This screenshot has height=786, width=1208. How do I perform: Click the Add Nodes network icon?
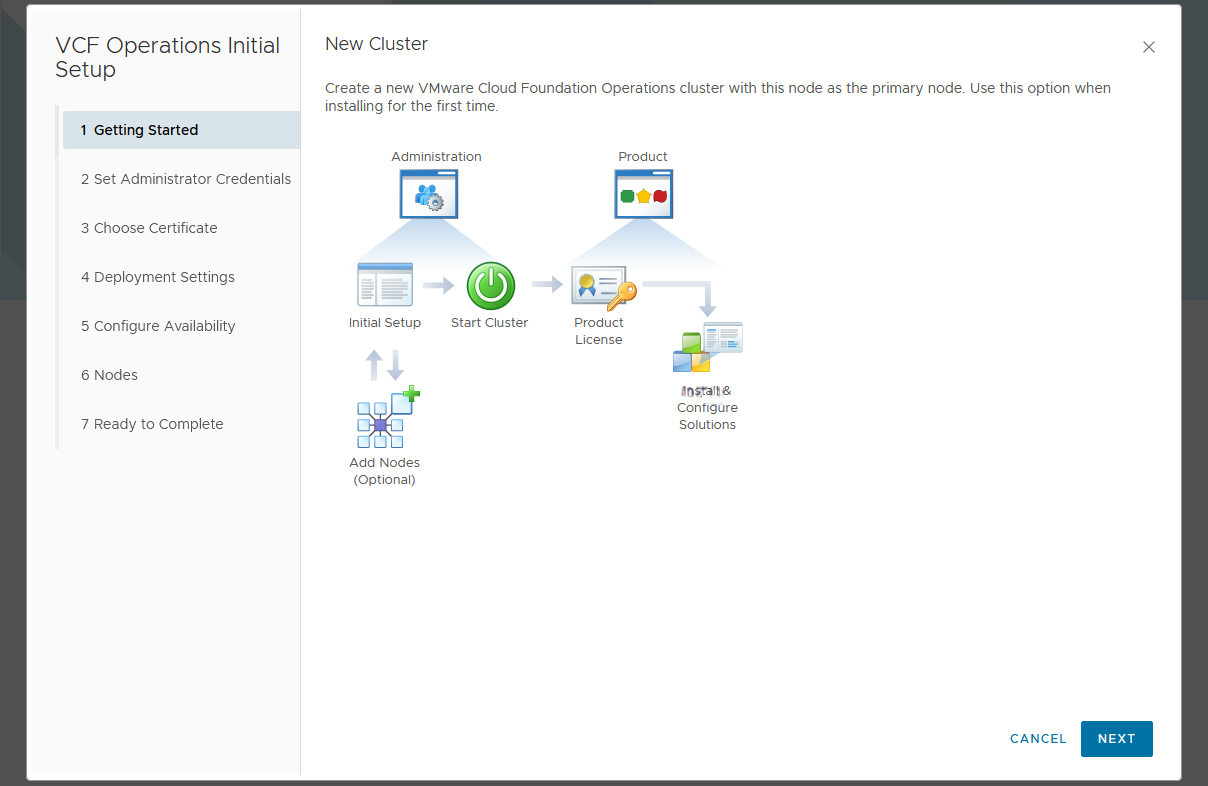pos(387,418)
